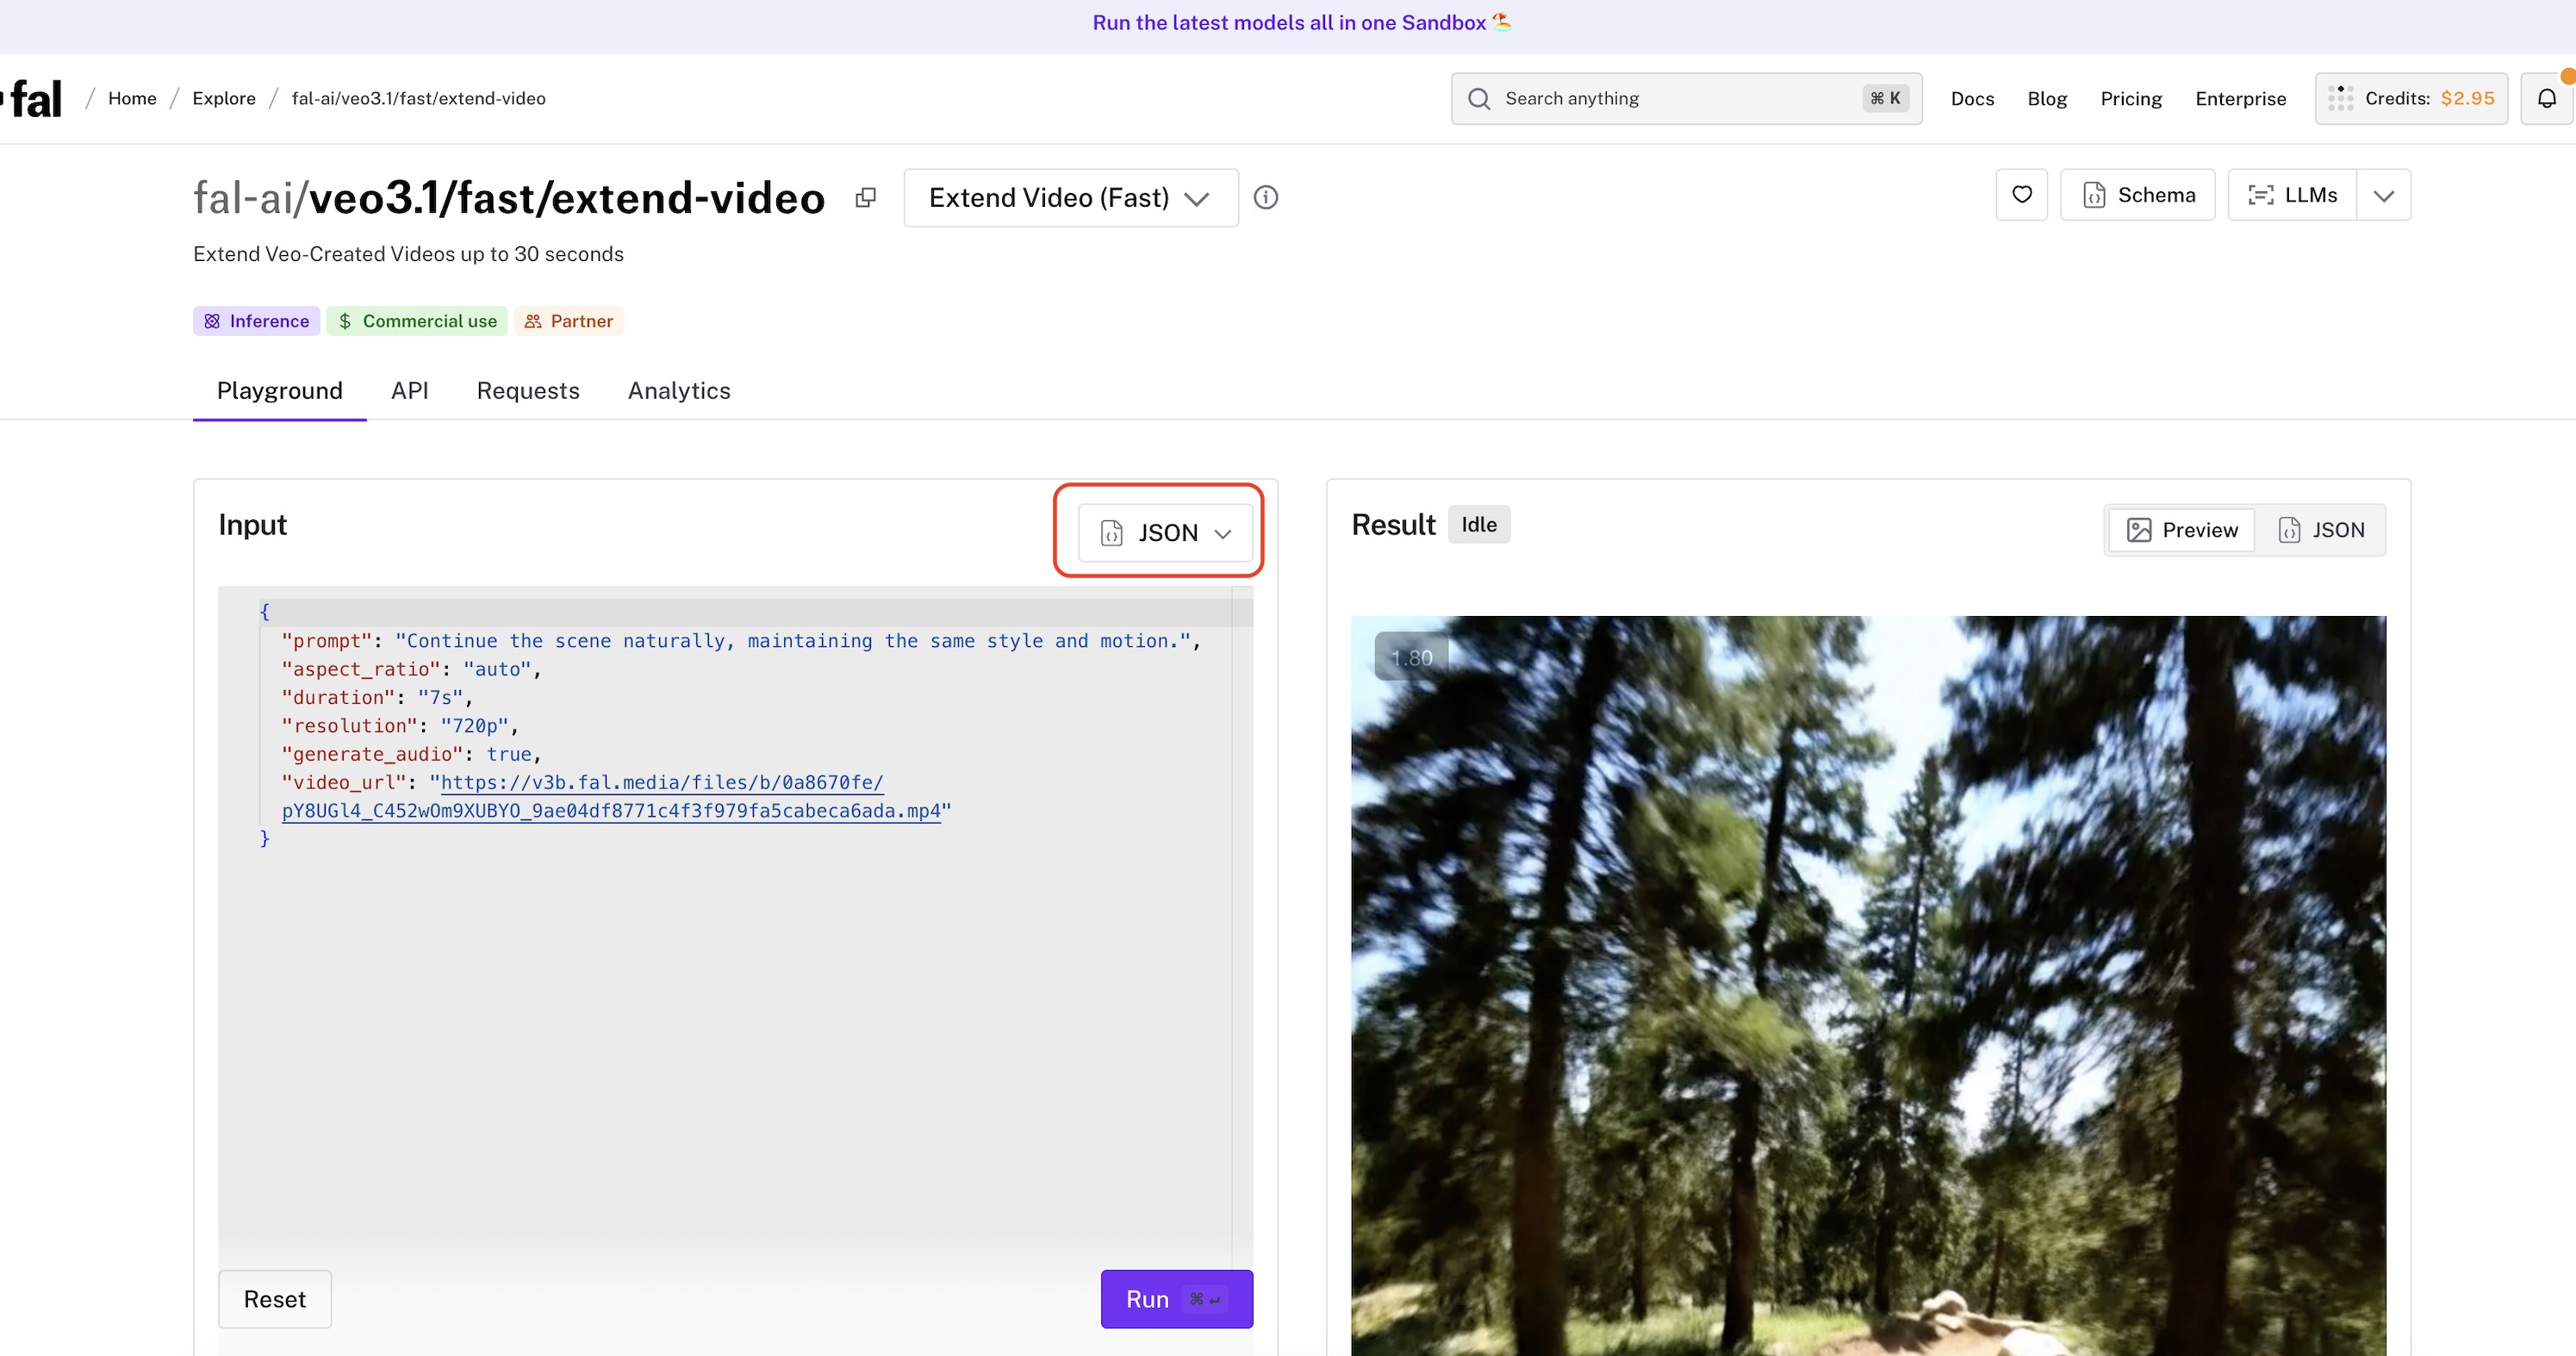The height and width of the screenshot is (1356, 2576).
Task: Click the Reset button
Action: 274,1299
